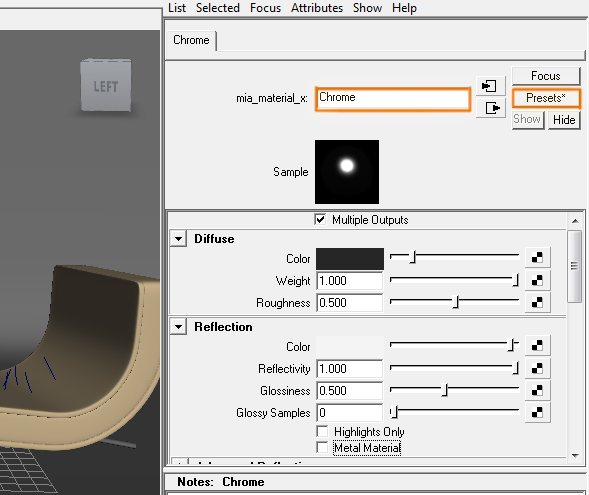Enable the Metal Material checkbox
This screenshot has height=495, width=589.
click(x=322, y=447)
